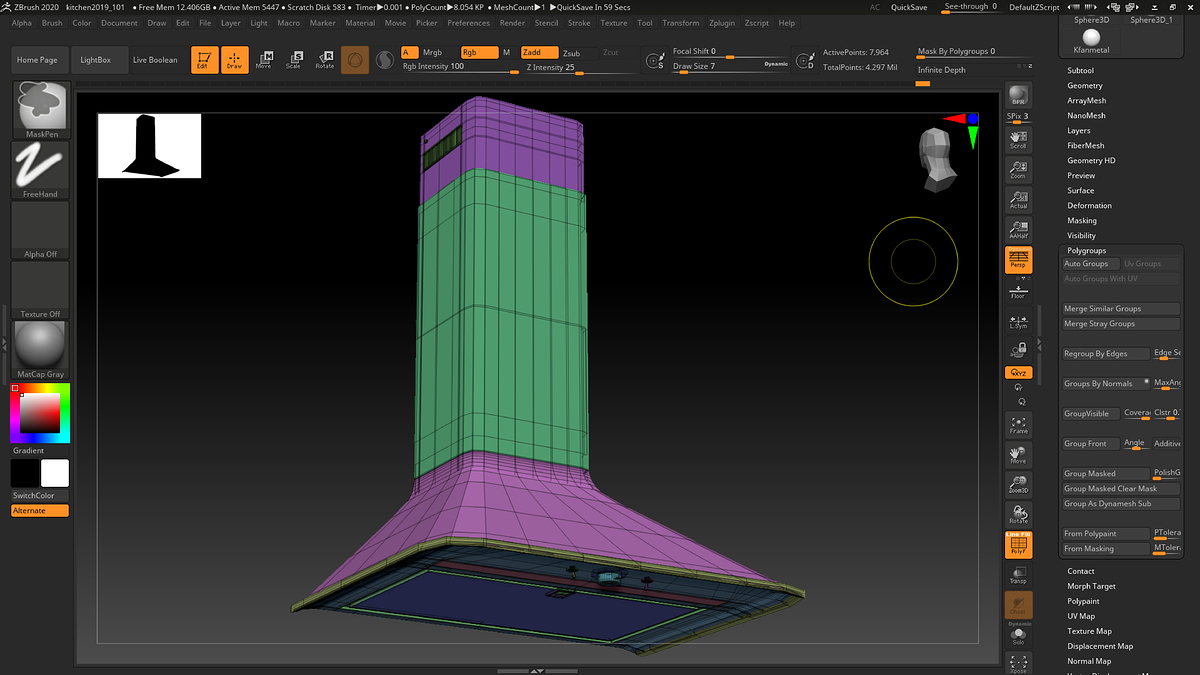Enable the Mrgb mode
1200x675 pixels.
(432, 52)
